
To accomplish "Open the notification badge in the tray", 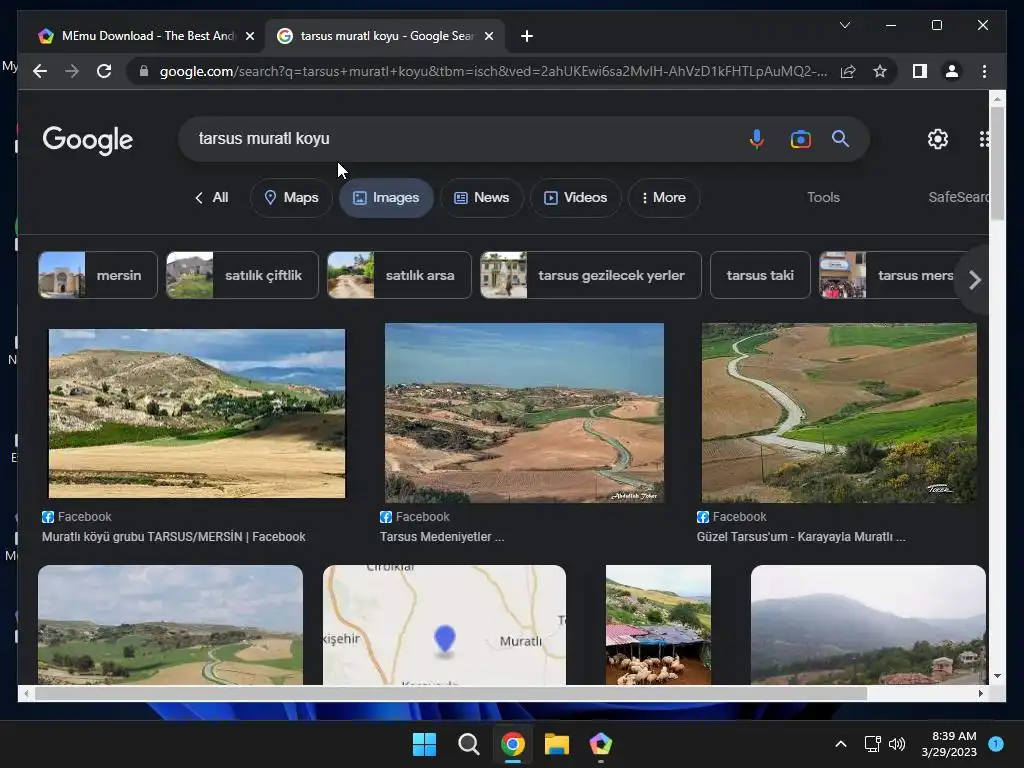I will click(x=996, y=743).
